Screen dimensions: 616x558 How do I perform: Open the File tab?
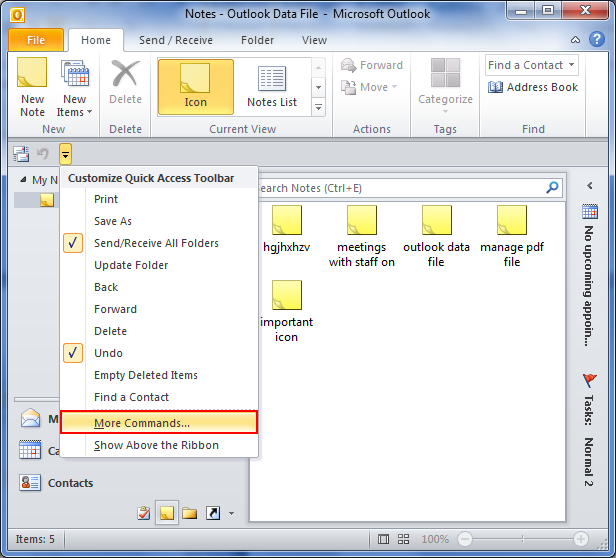coord(36,40)
